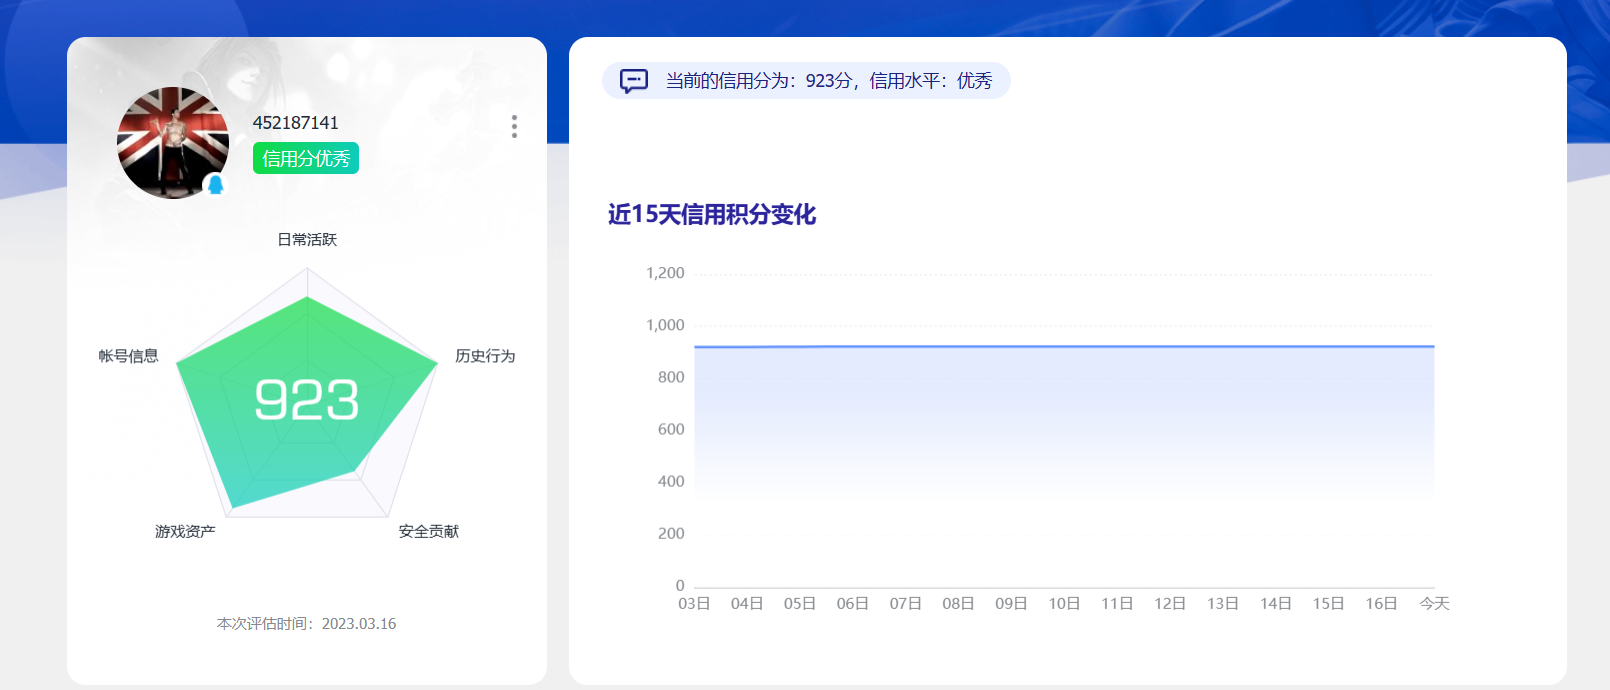The image size is (1610, 690).
Task: Select the 今天 point on chart axis
Action: point(1434,604)
